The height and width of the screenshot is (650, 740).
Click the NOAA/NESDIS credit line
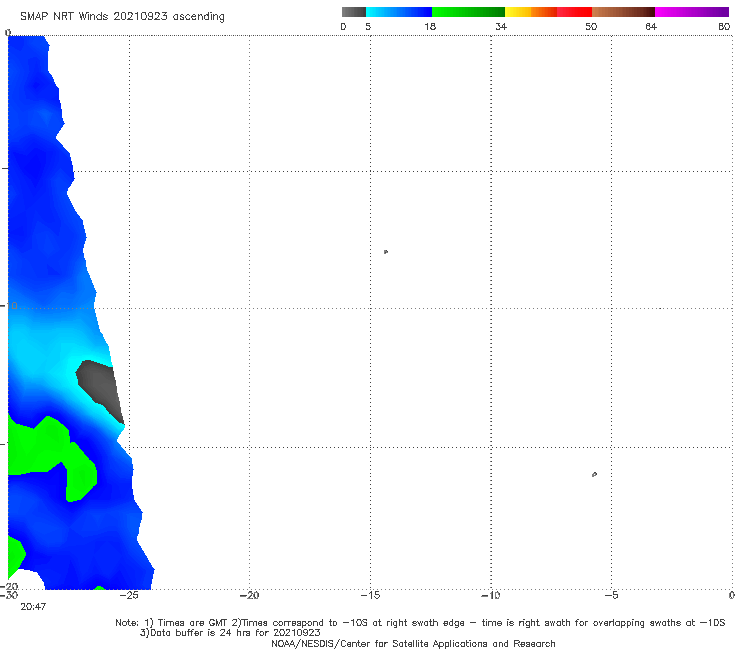413,643
